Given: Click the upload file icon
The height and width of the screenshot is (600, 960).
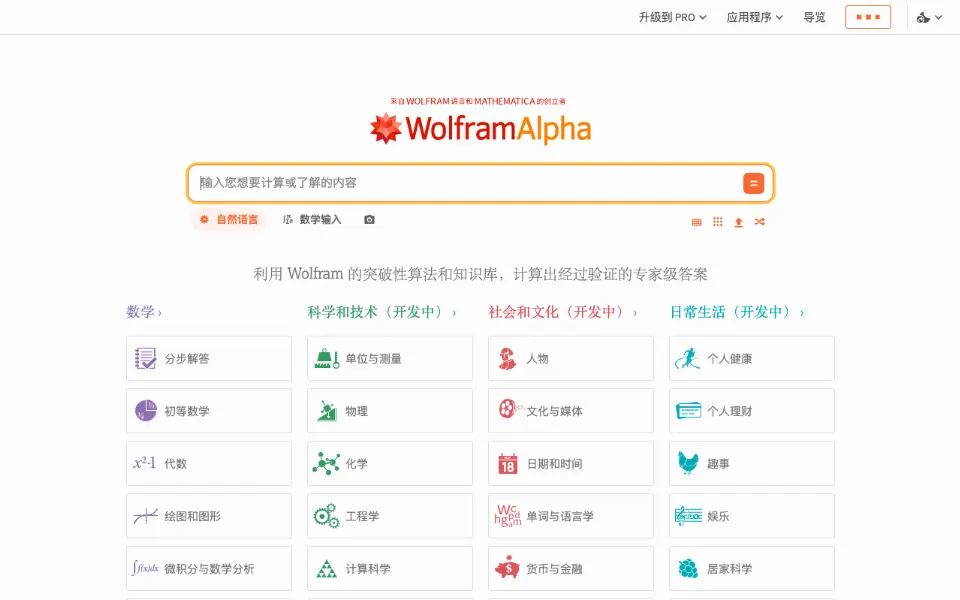Looking at the screenshot, I should [x=738, y=222].
